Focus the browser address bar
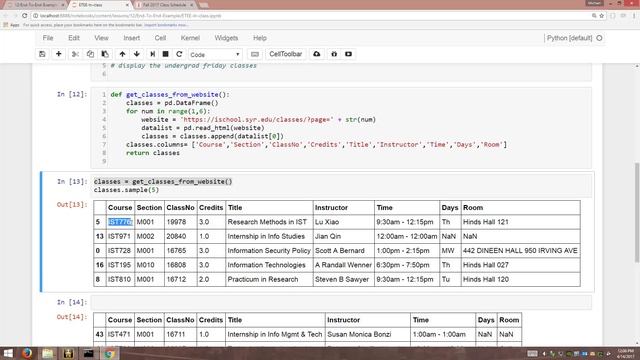 [310, 16]
